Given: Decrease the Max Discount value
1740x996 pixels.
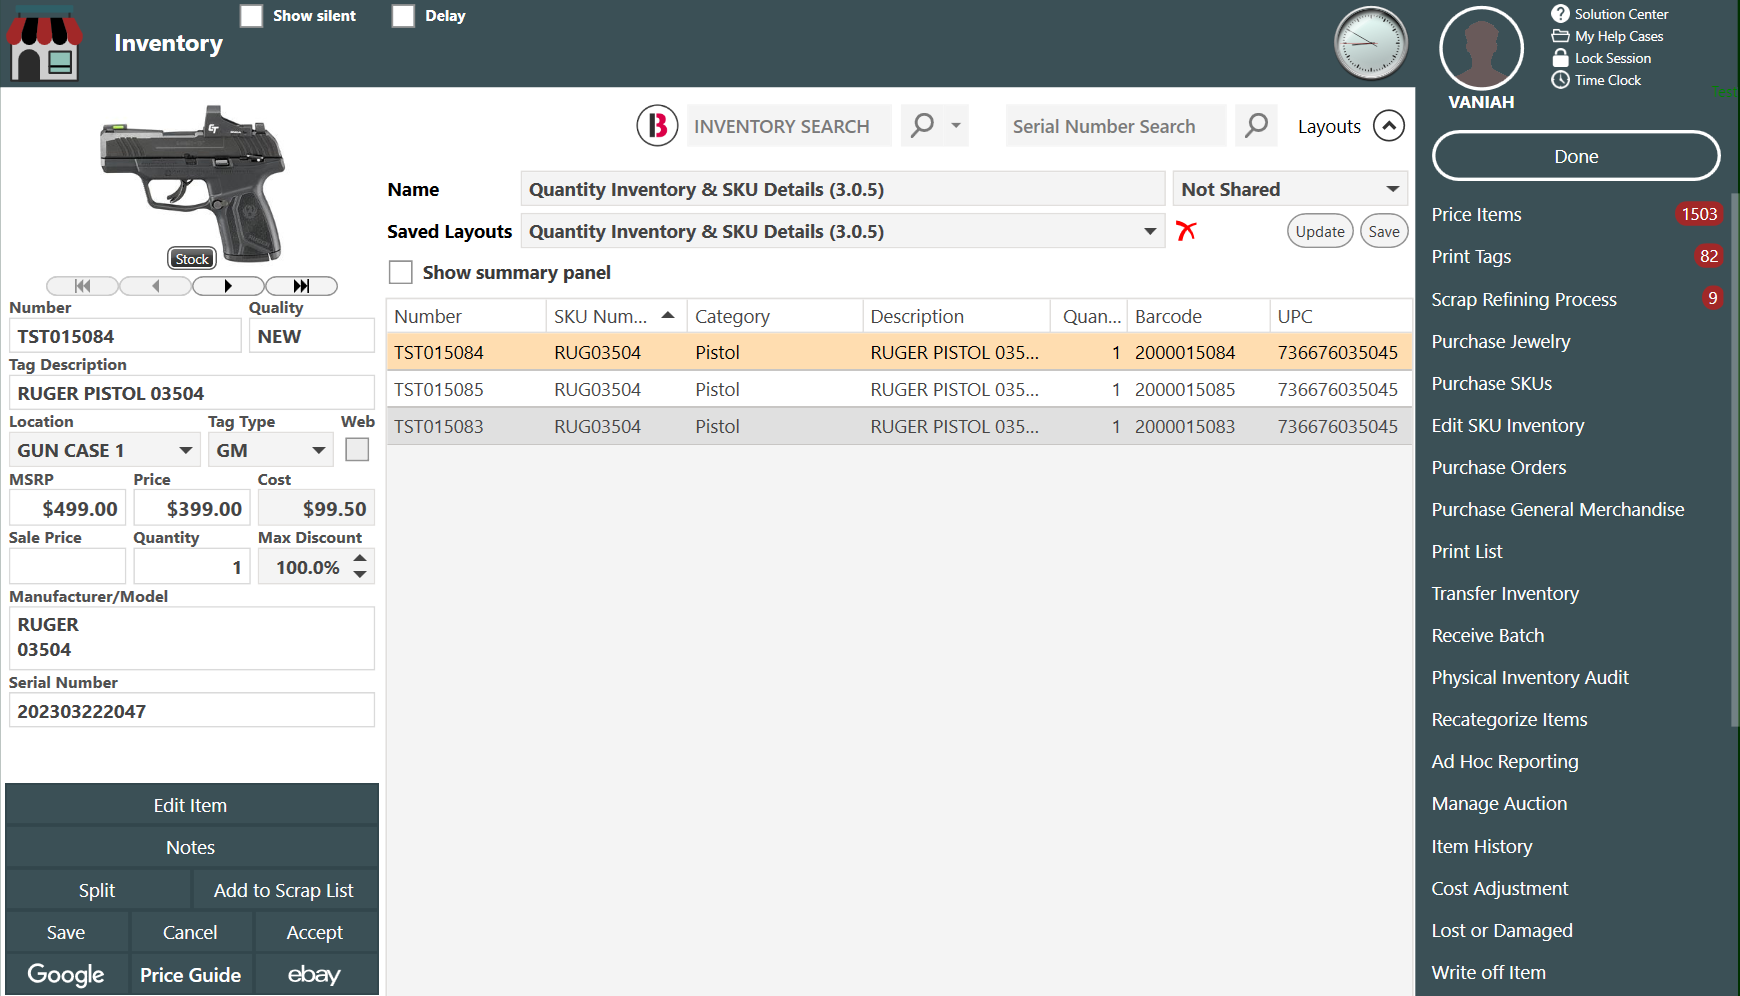Looking at the screenshot, I should point(360,575).
